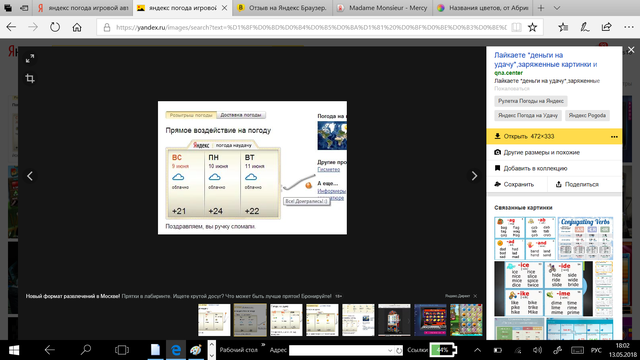Image resolution: width=640 pixels, height=360 pixels.
Task: Open qna.center source site link
Action: [x=508, y=73]
